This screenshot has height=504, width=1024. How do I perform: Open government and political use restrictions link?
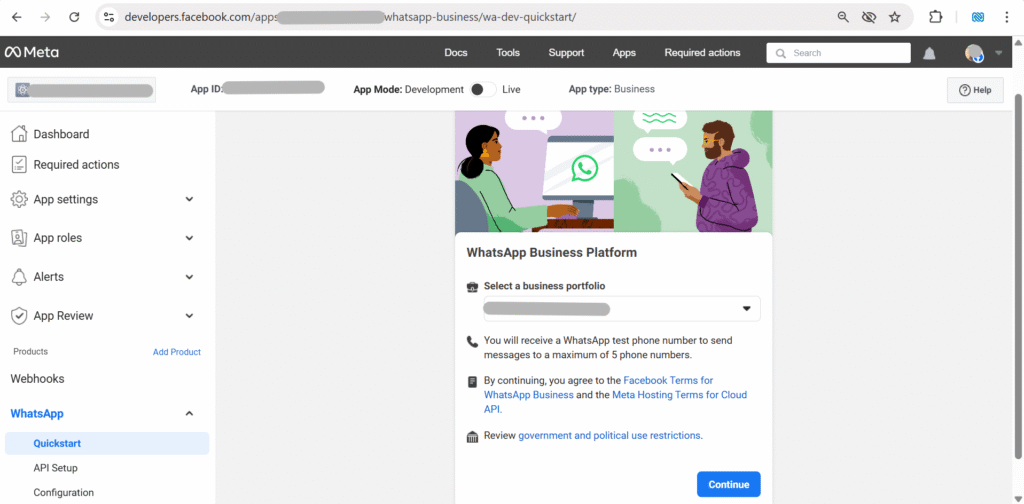[x=609, y=435]
